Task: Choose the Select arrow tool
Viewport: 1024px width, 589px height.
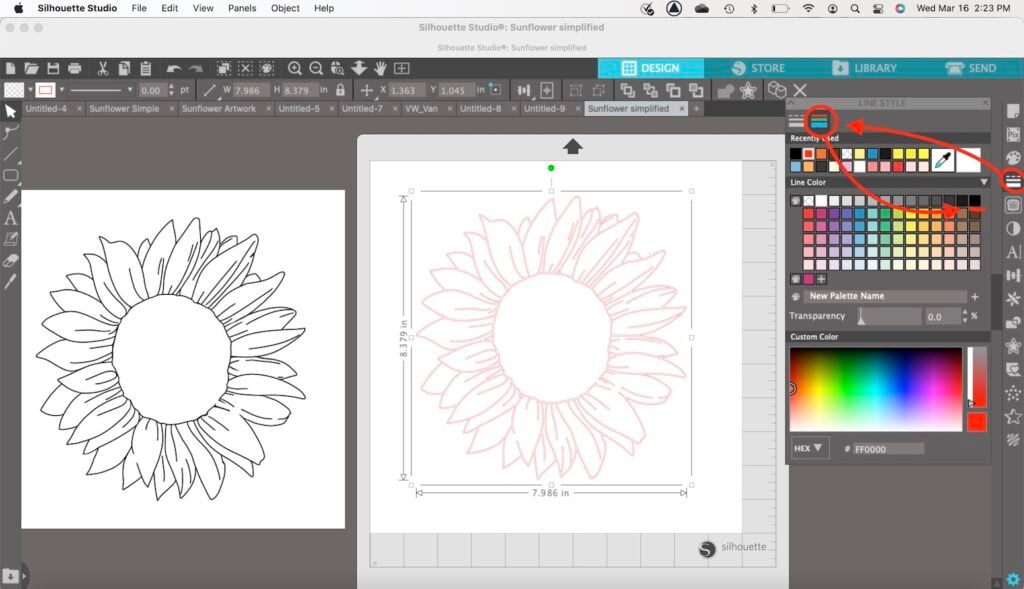Action: [10, 111]
